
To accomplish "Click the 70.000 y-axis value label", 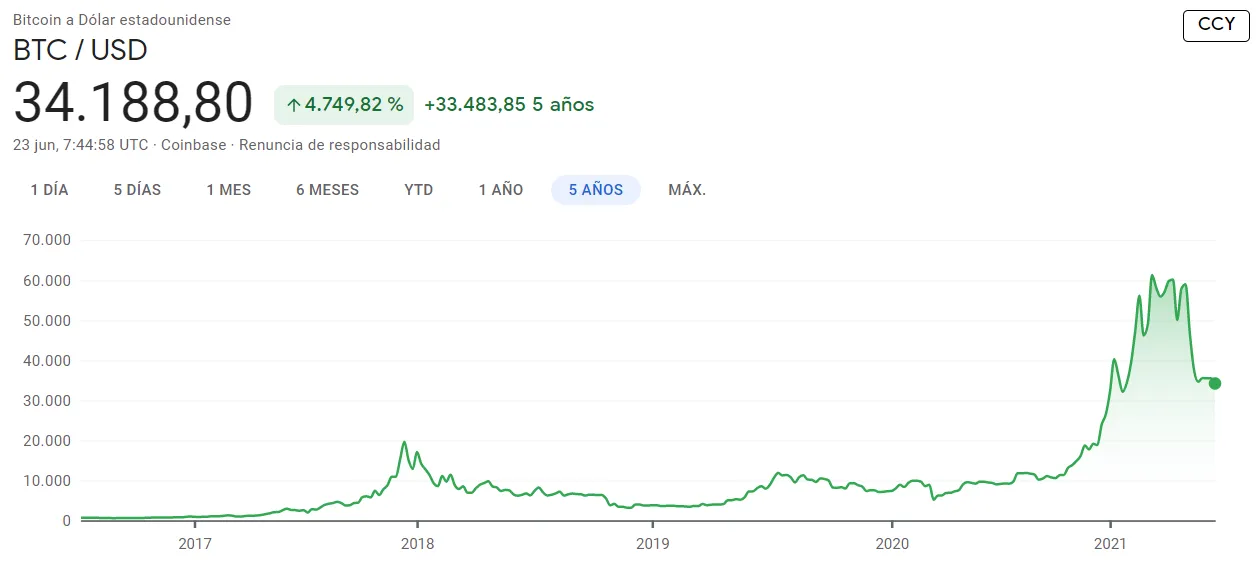I will pos(47,241).
